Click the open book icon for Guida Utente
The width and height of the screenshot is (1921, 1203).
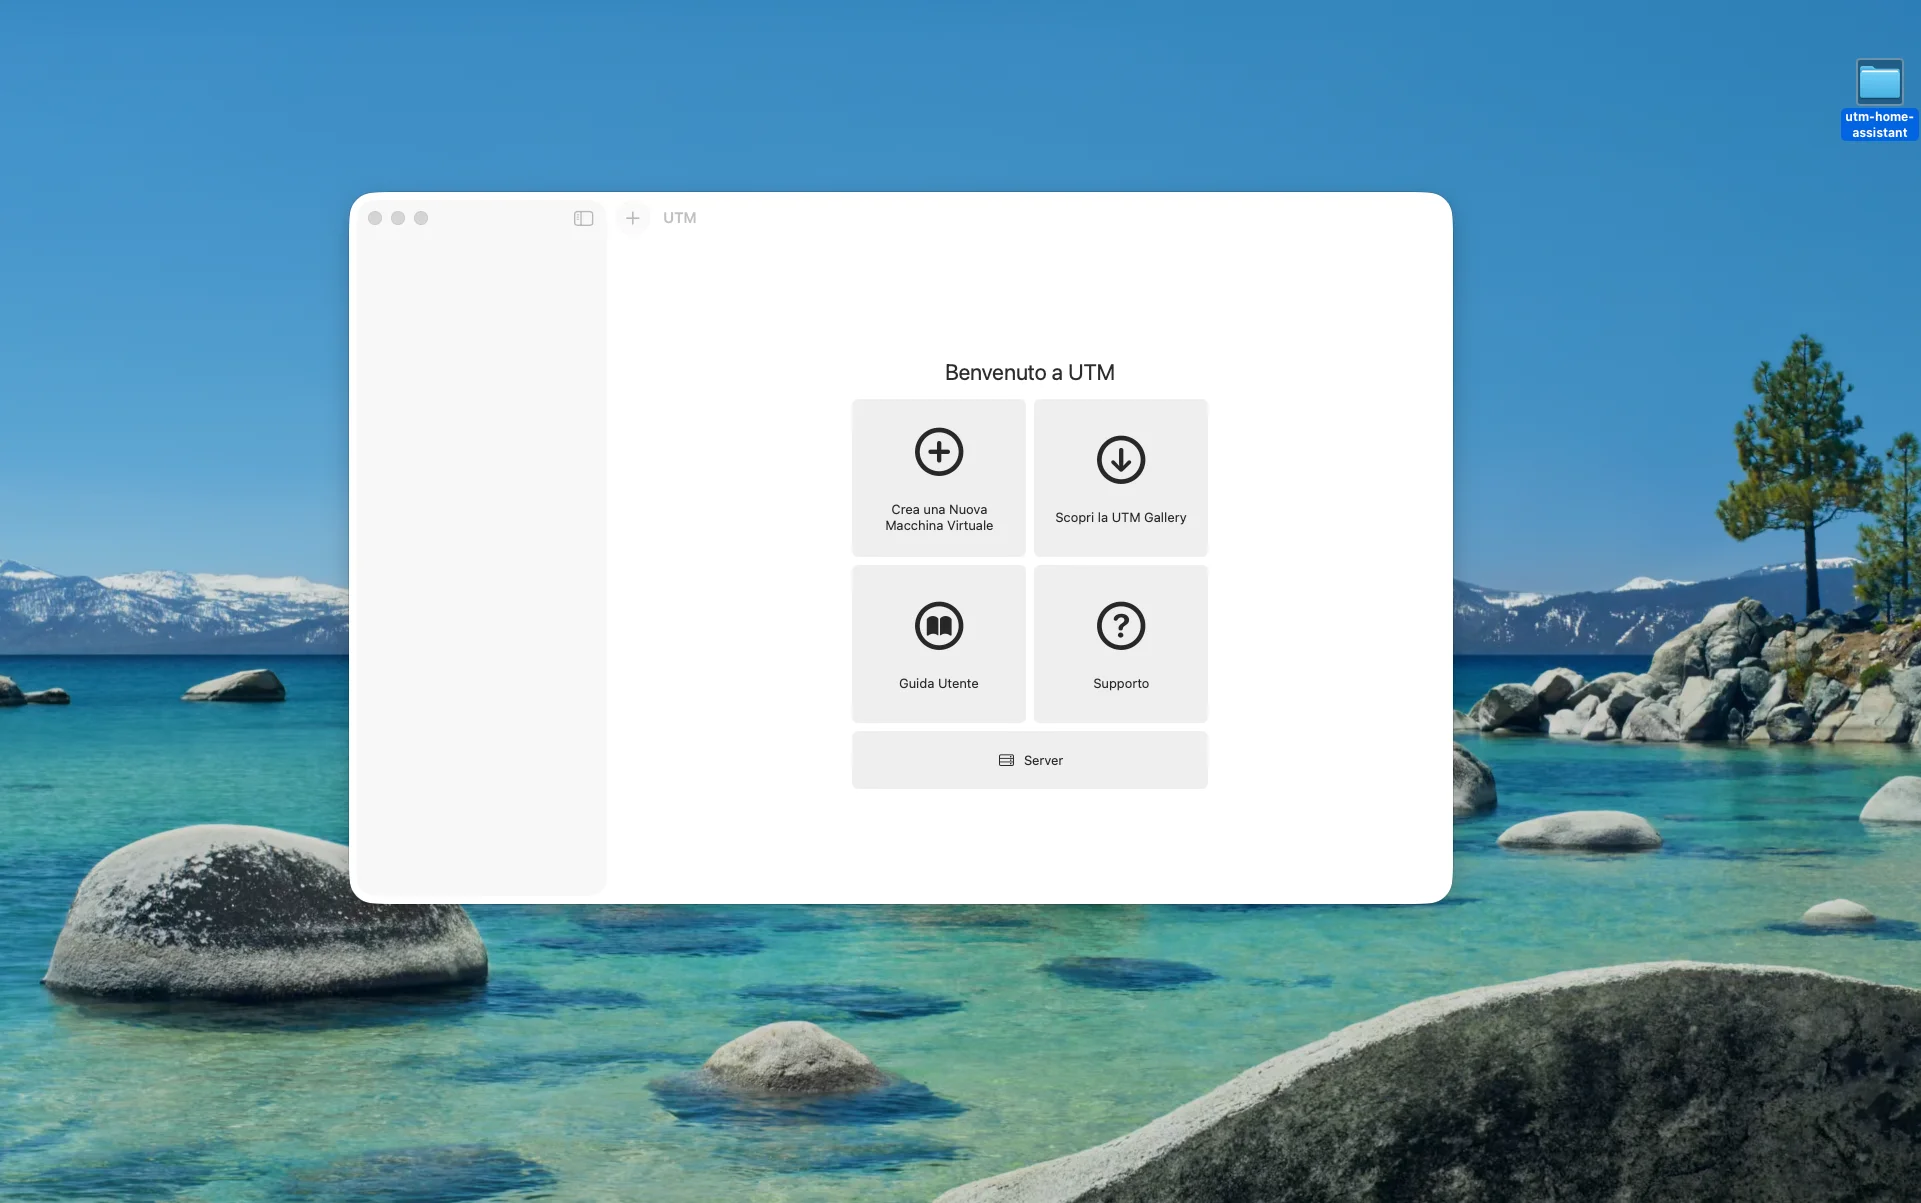click(938, 626)
